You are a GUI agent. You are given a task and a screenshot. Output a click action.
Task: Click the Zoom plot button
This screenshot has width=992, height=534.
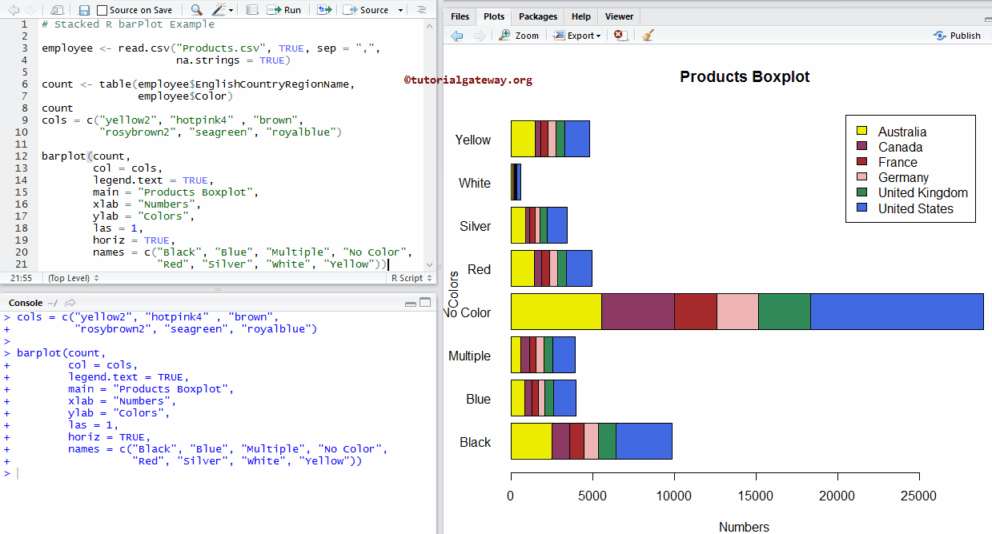point(518,35)
